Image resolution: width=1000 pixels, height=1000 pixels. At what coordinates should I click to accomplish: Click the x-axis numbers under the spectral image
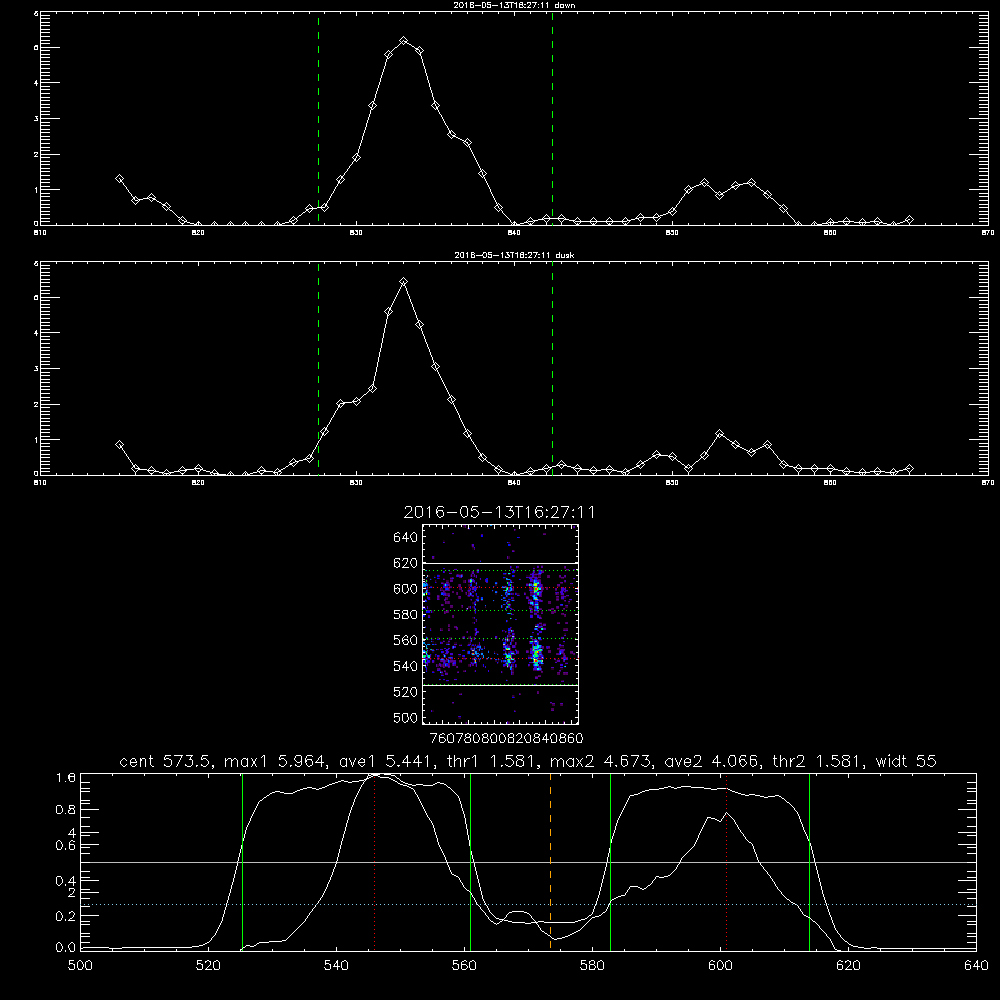coord(507,739)
